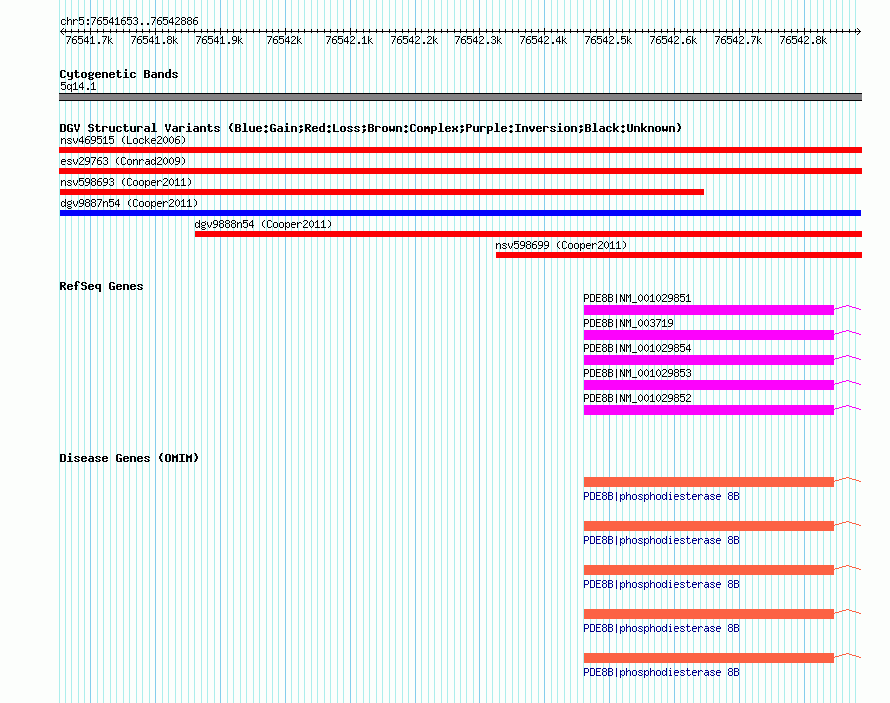Click the 76541.9k ruler tick label
890x703 pixels.
(219, 40)
